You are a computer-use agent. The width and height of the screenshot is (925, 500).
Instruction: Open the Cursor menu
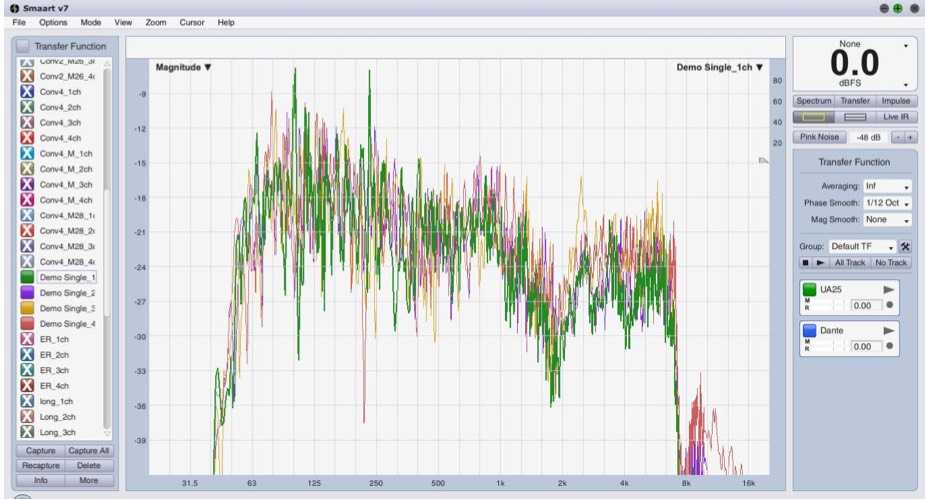coord(192,22)
